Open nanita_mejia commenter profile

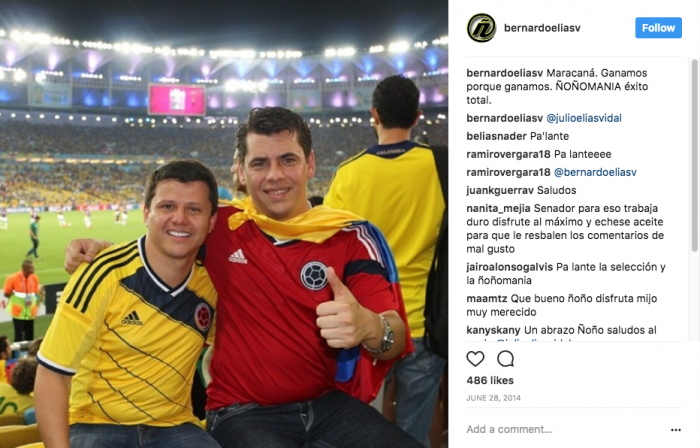[x=498, y=208]
